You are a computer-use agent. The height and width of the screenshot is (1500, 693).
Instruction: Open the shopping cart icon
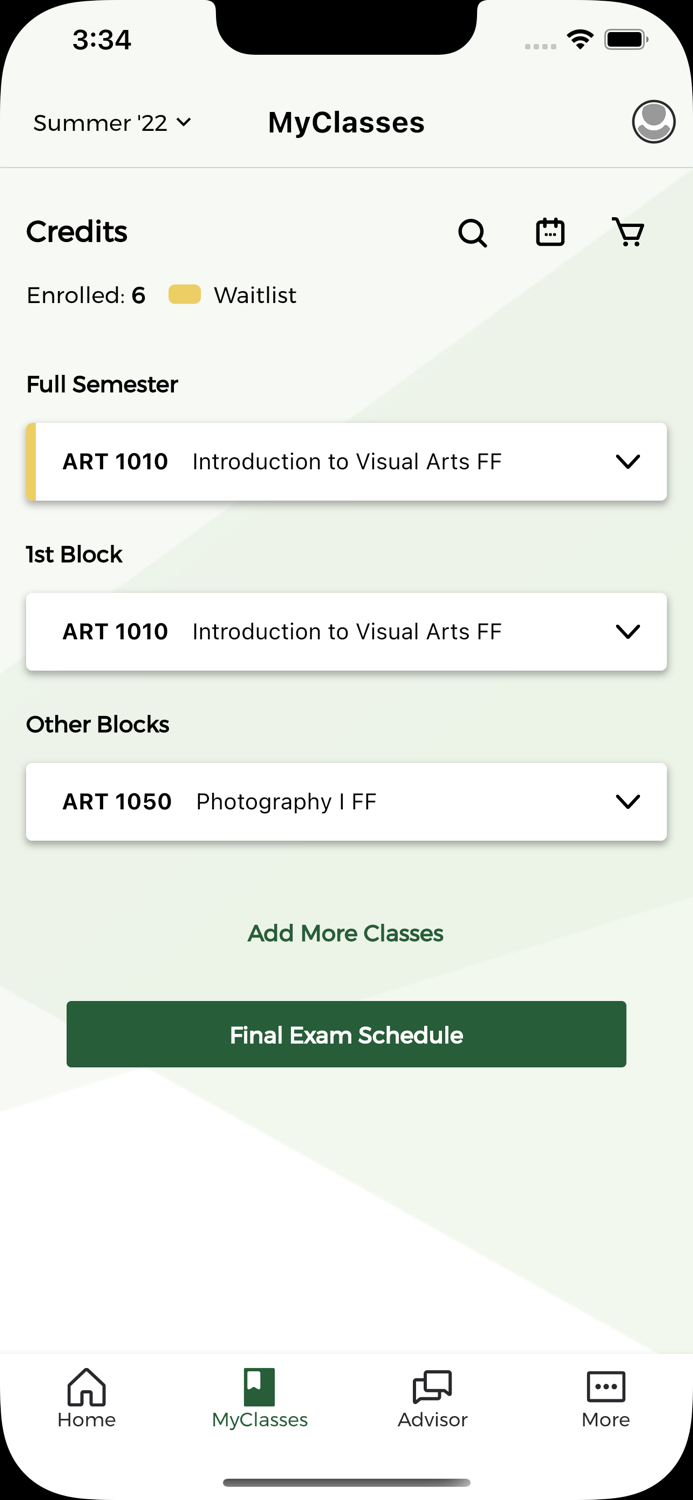(x=628, y=232)
